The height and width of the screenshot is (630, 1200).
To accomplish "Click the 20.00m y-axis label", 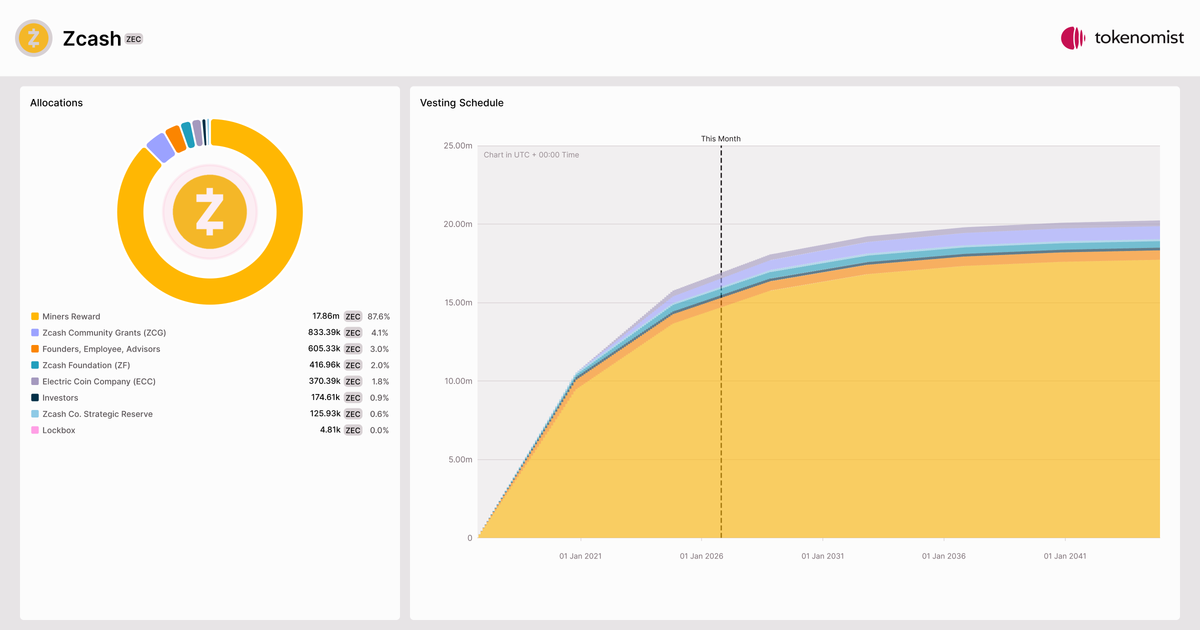I will point(458,224).
